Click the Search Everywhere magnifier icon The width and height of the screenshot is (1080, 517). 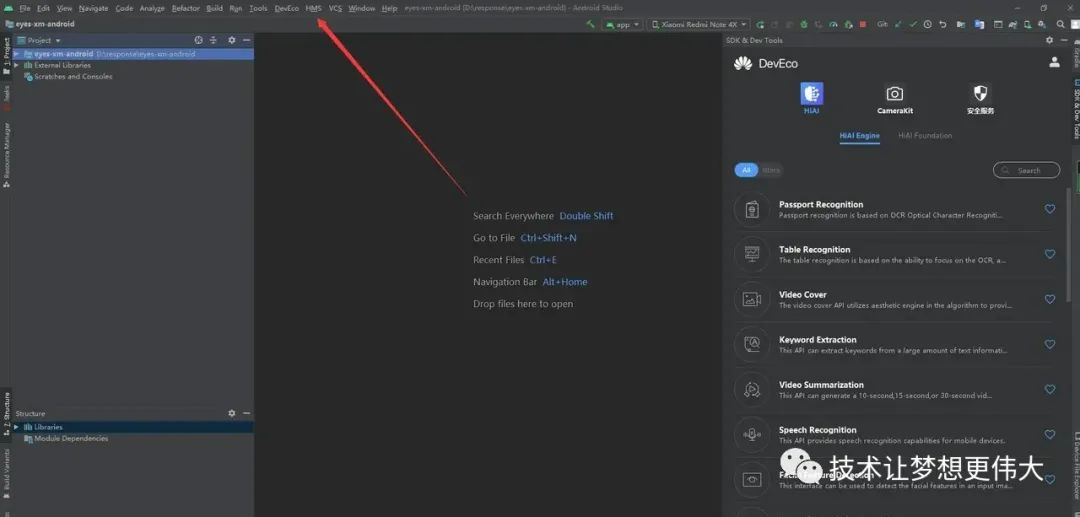coord(1059,24)
